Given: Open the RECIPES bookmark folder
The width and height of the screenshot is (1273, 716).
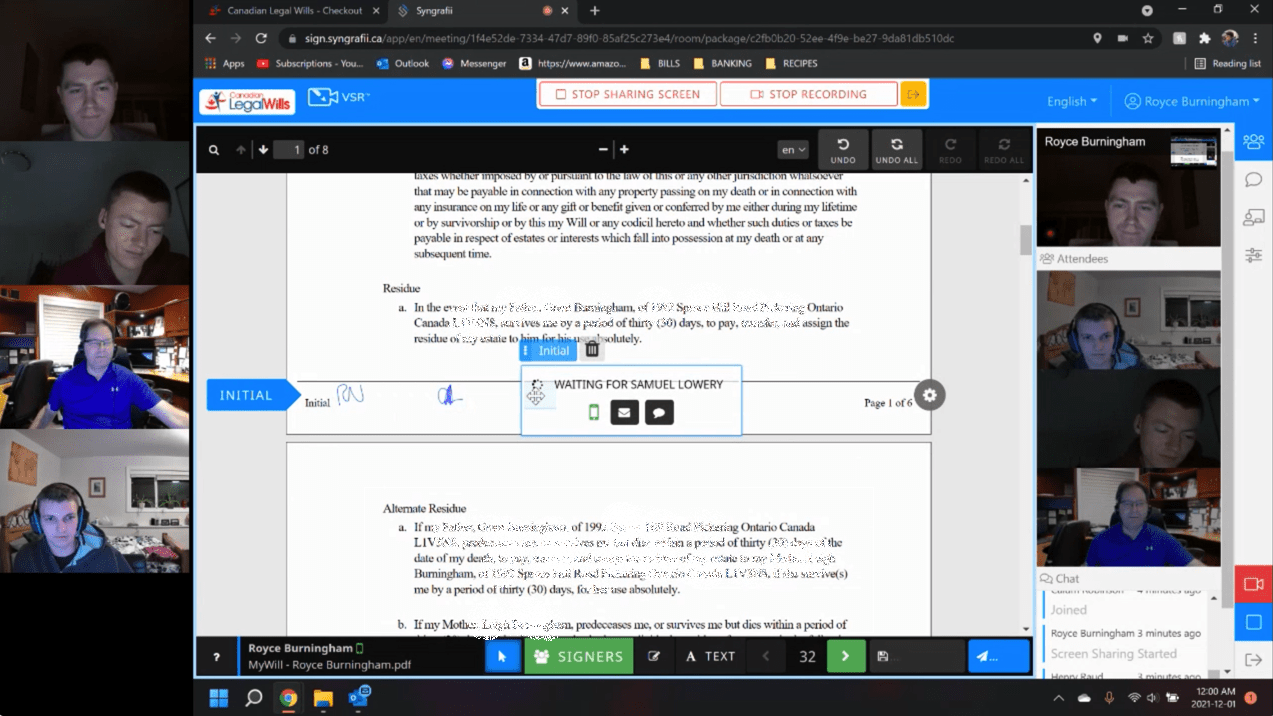Looking at the screenshot, I should click(x=791, y=63).
